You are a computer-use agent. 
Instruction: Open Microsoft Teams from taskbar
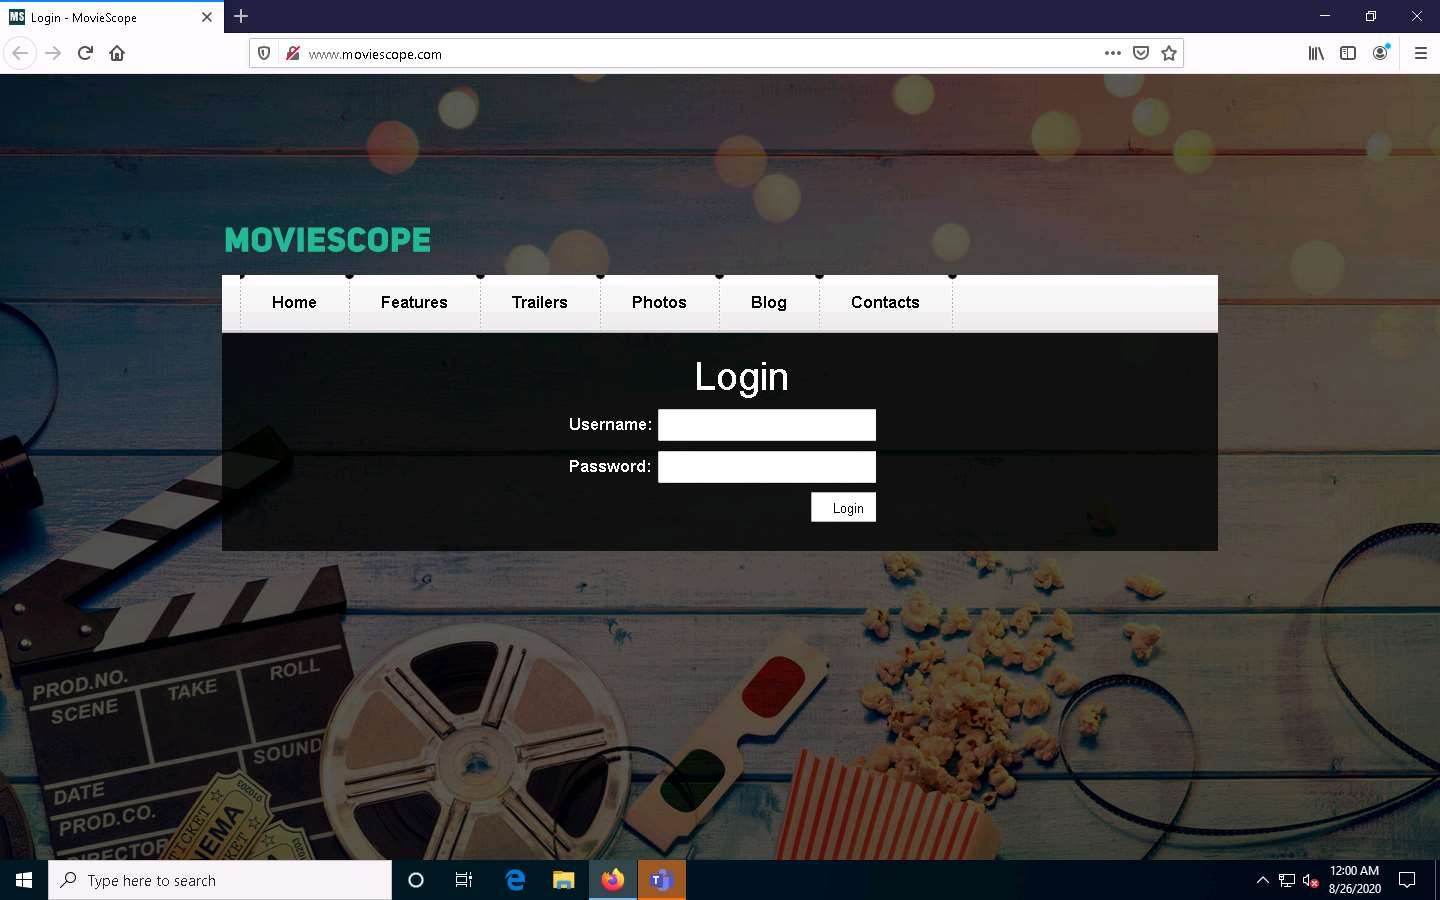pyautogui.click(x=661, y=880)
